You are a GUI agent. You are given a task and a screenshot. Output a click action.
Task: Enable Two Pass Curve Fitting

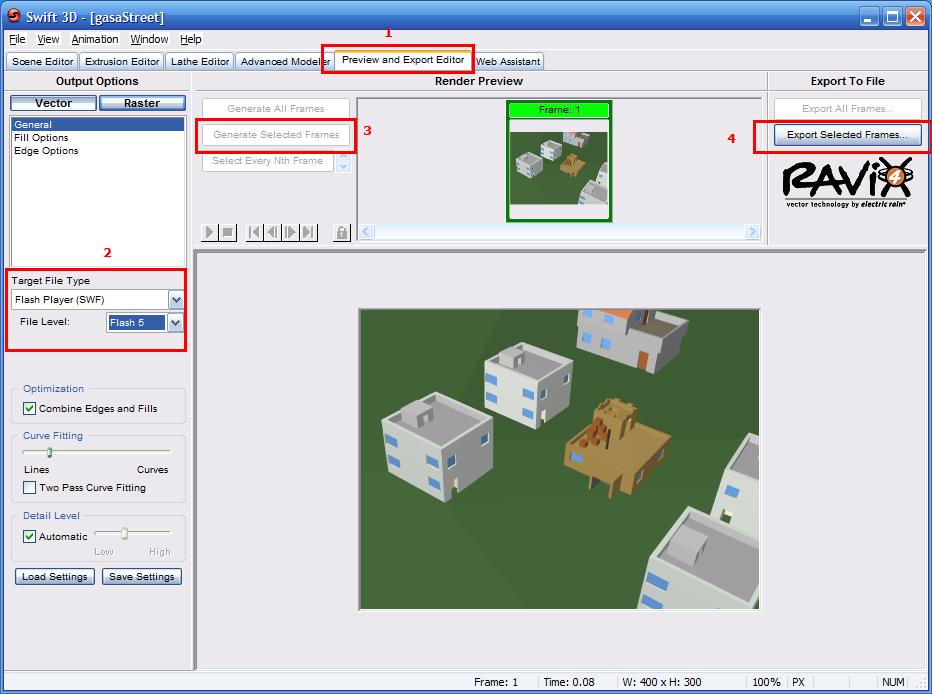(29, 488)
